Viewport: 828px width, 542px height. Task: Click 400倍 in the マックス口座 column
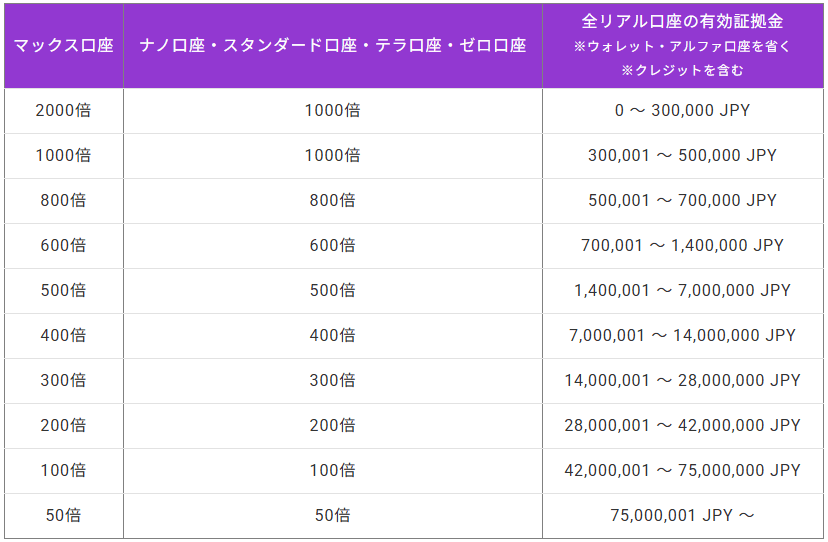[x=63, y=335]
